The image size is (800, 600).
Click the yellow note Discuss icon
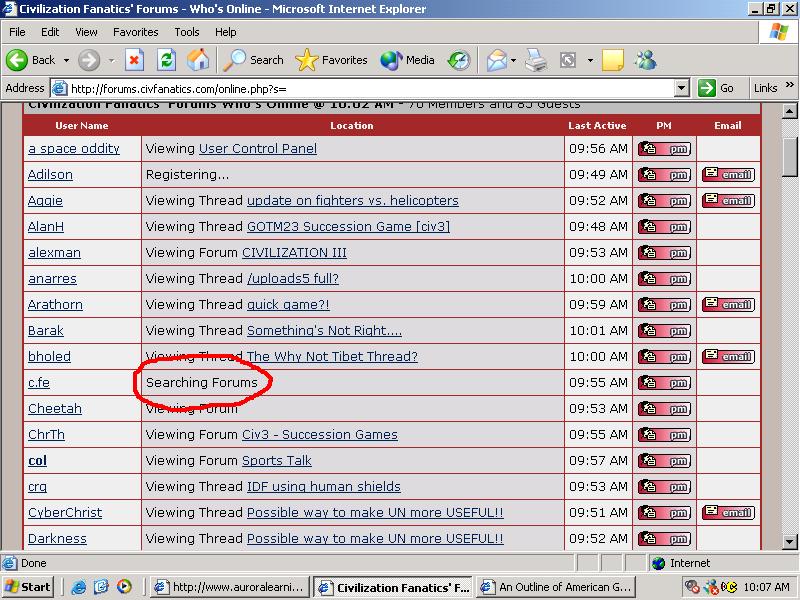point(613,60)
